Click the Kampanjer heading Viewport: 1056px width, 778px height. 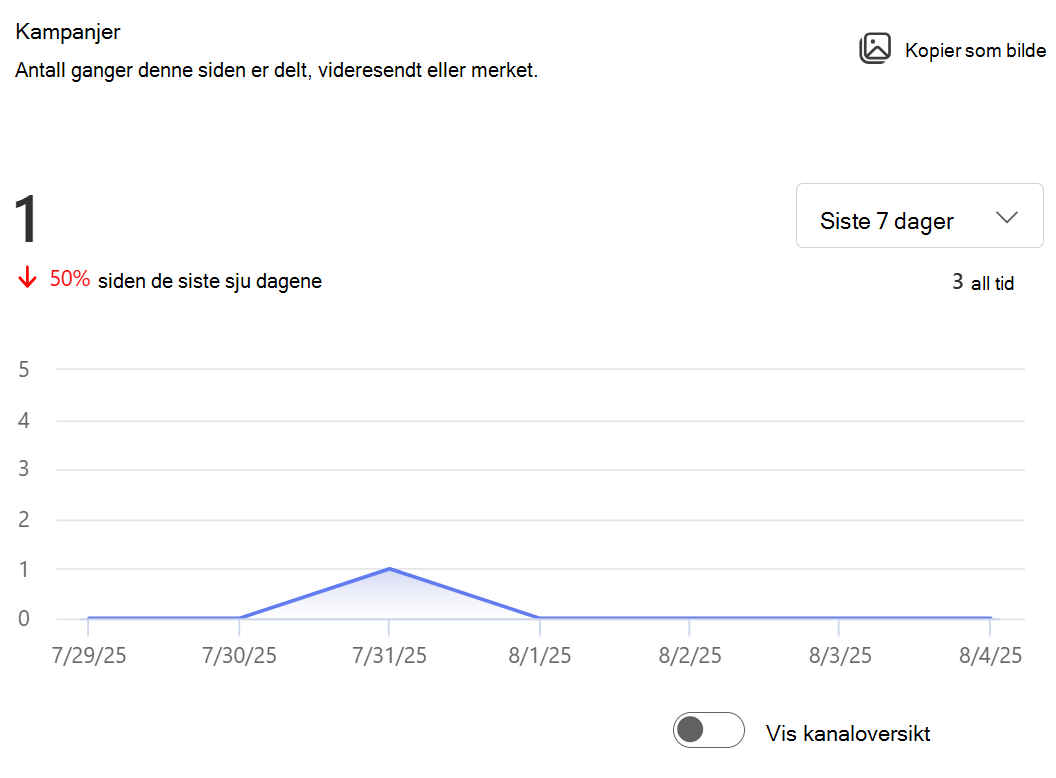point(67,32)
